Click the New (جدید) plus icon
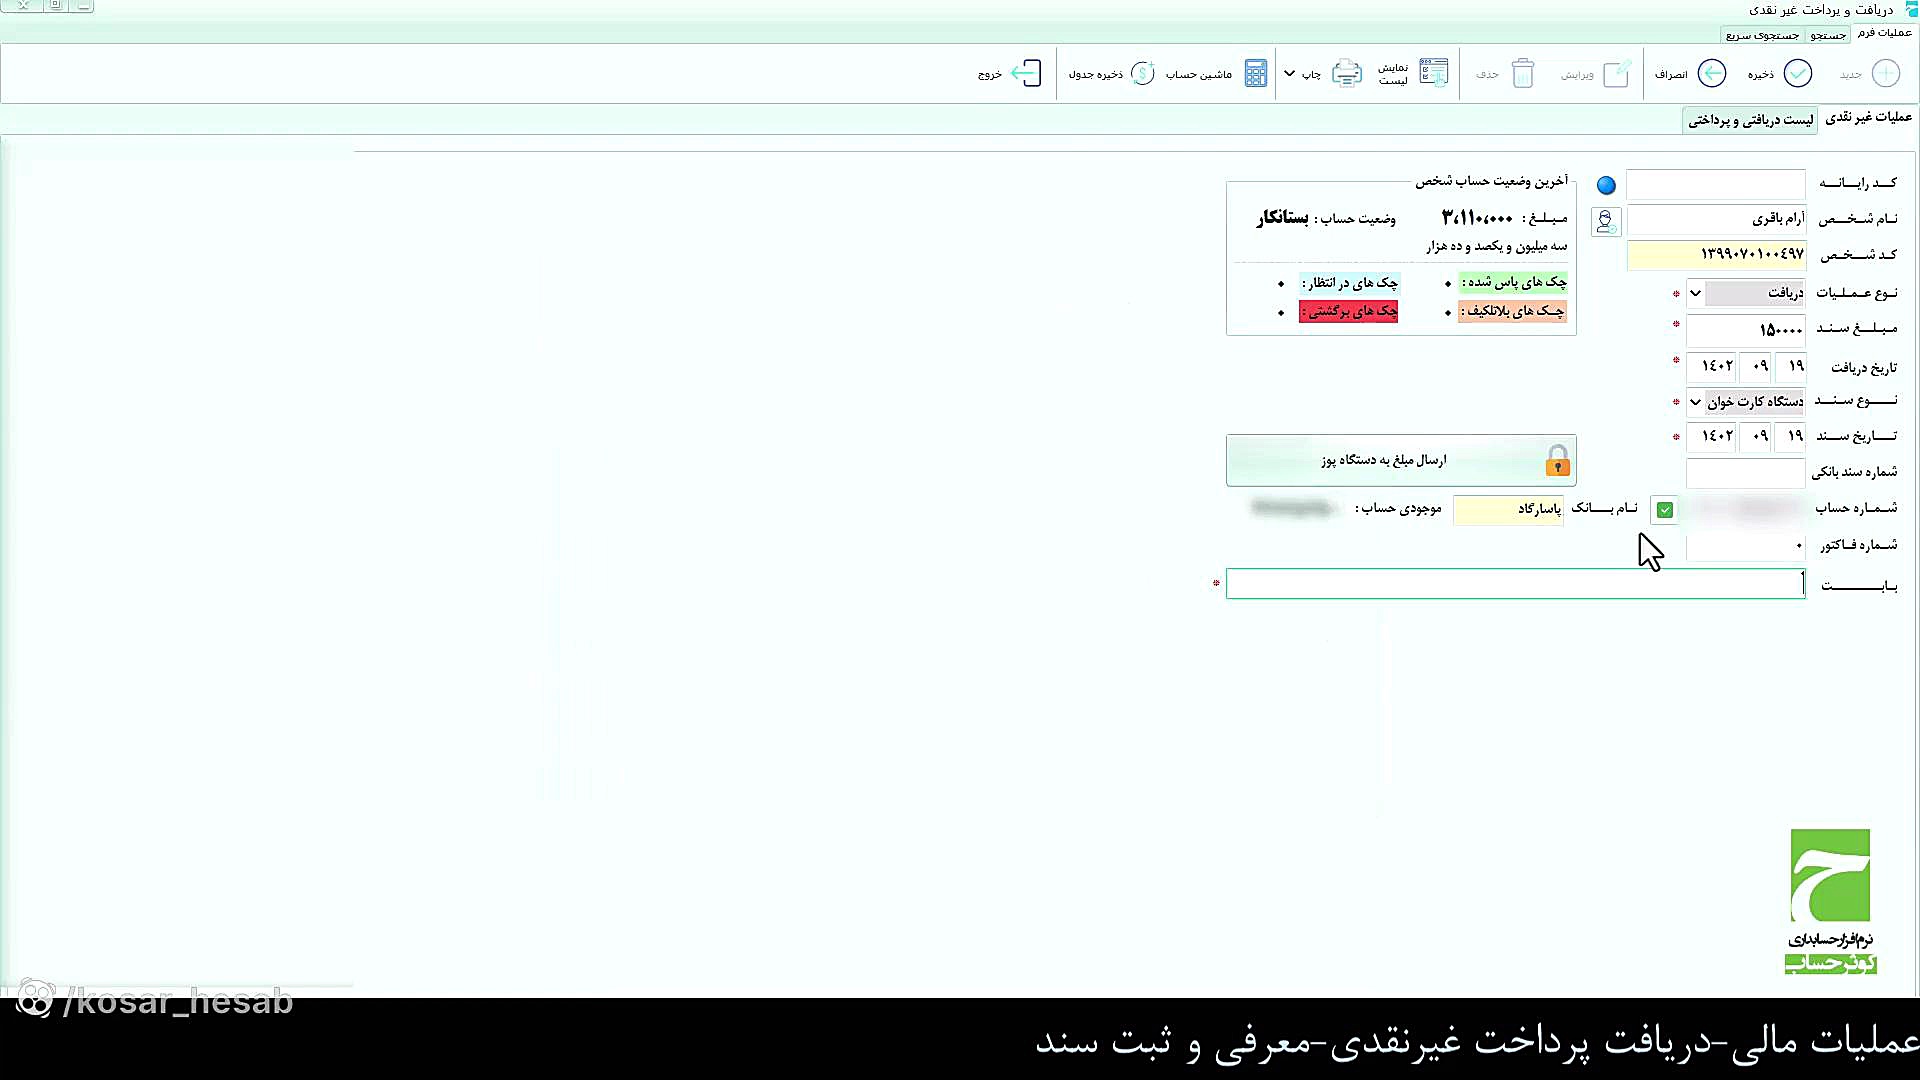 (1885, 74)
